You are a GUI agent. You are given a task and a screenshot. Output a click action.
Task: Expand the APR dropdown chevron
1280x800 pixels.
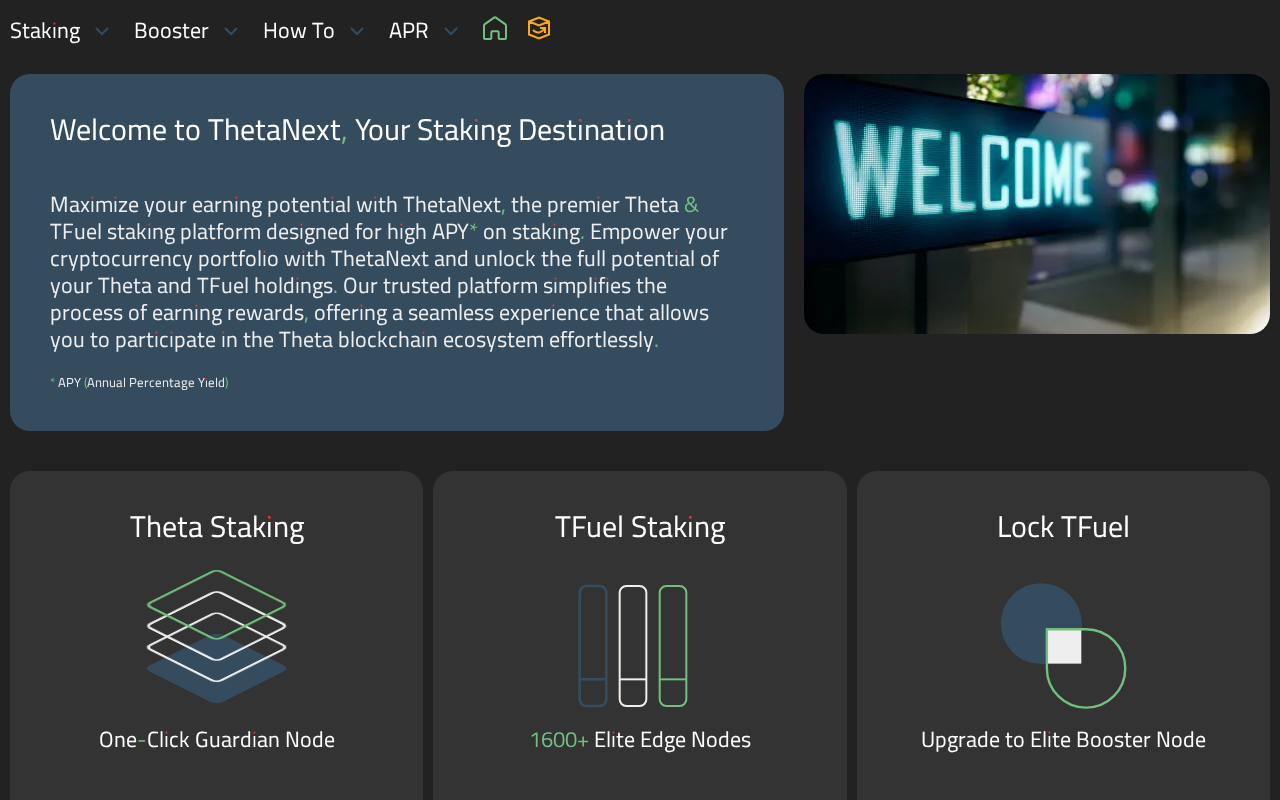pyautogui.click(x=451, y=32)
